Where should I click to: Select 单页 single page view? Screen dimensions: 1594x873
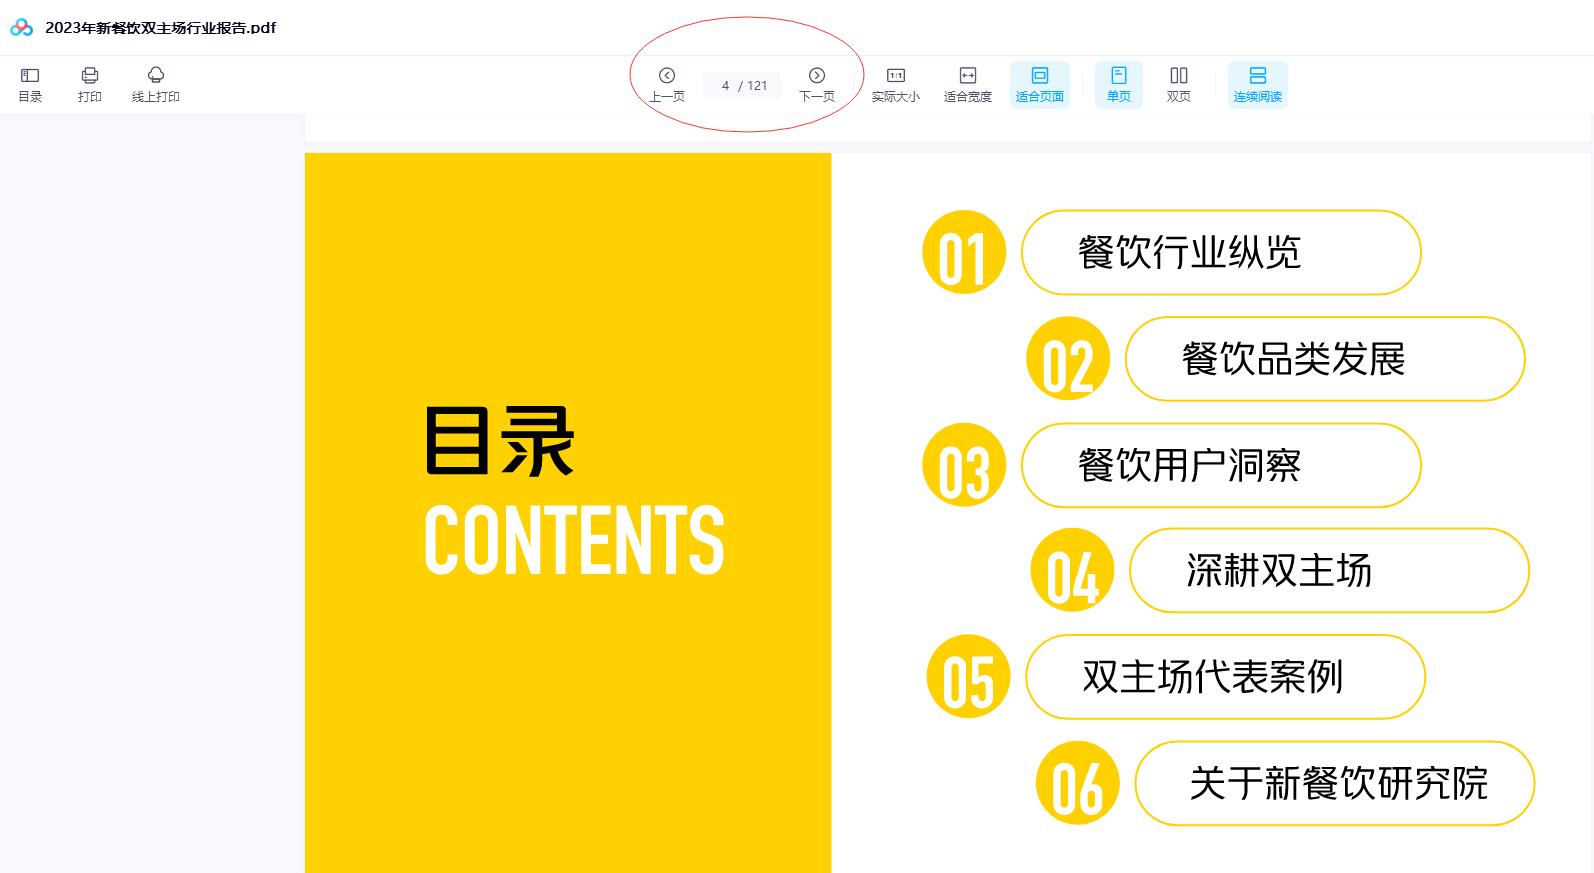(1118, 85)
